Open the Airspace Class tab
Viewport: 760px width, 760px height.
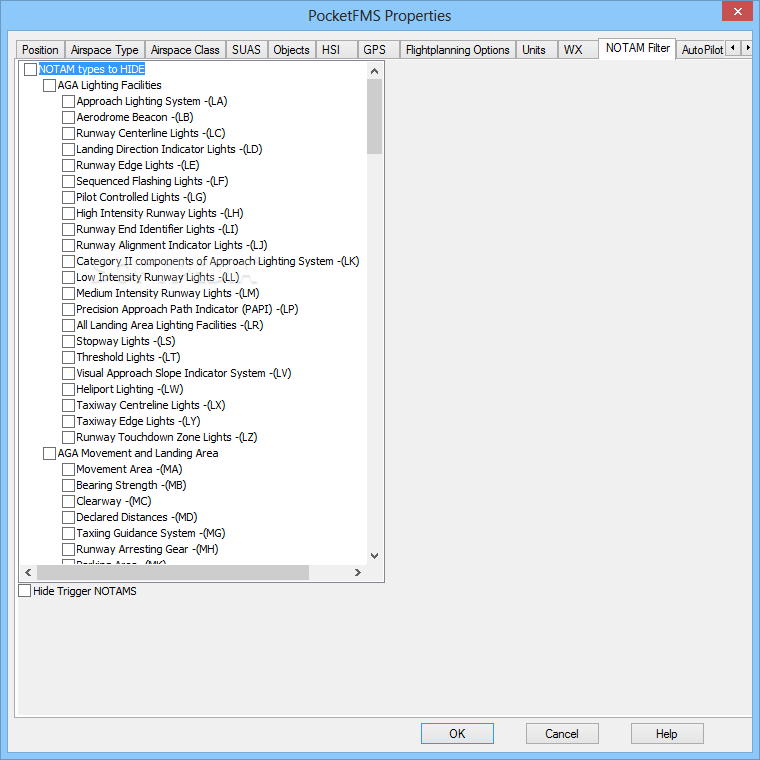point(185,50)
